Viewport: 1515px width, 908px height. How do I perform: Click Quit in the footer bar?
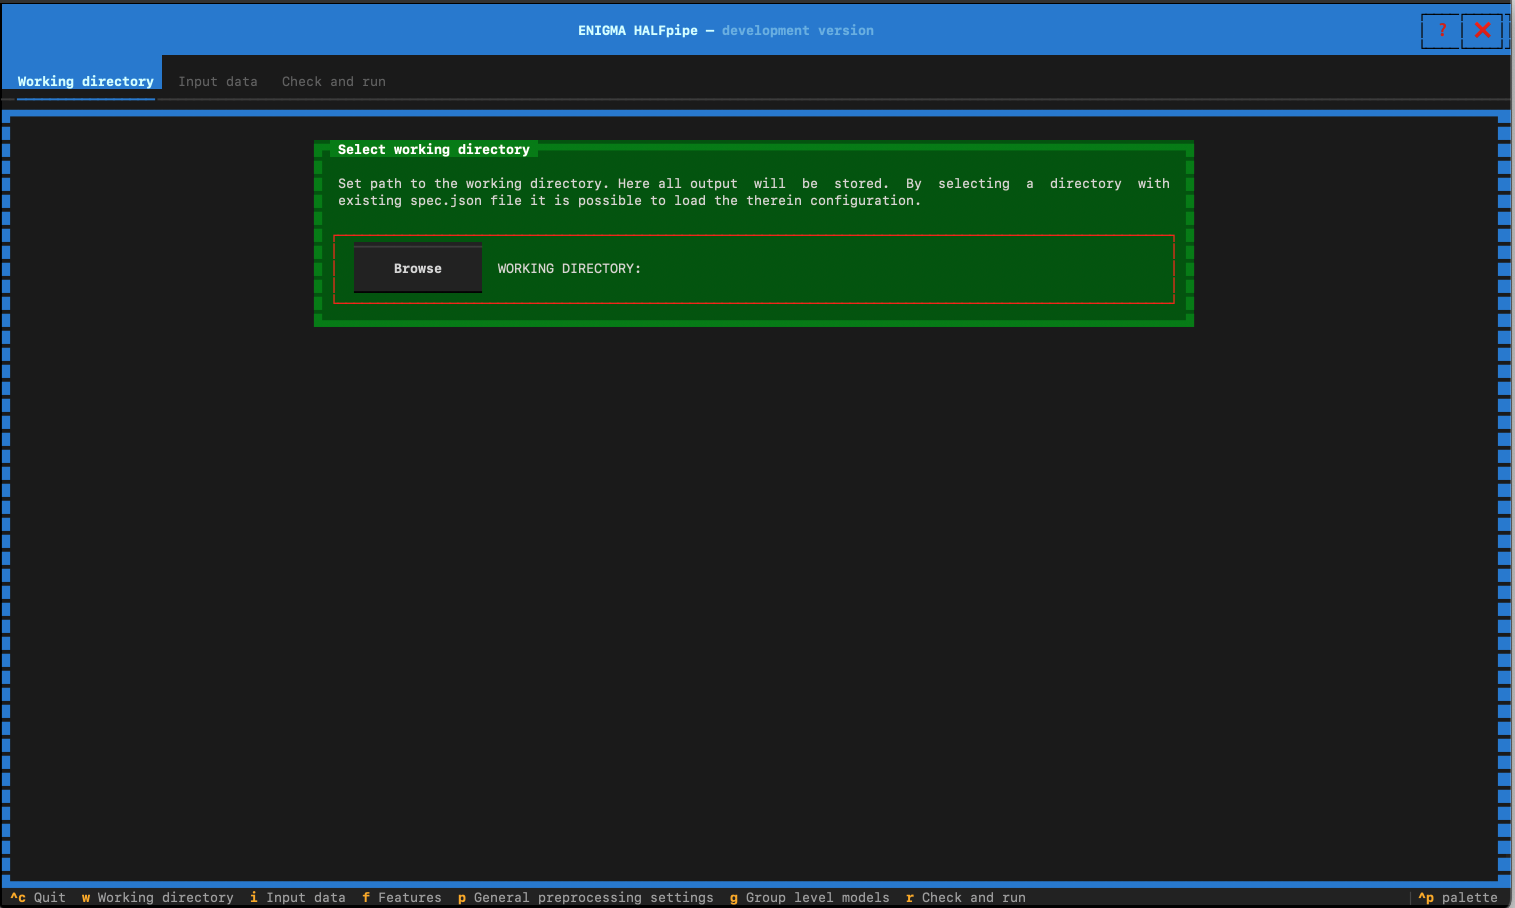click(x=38, y=897)
